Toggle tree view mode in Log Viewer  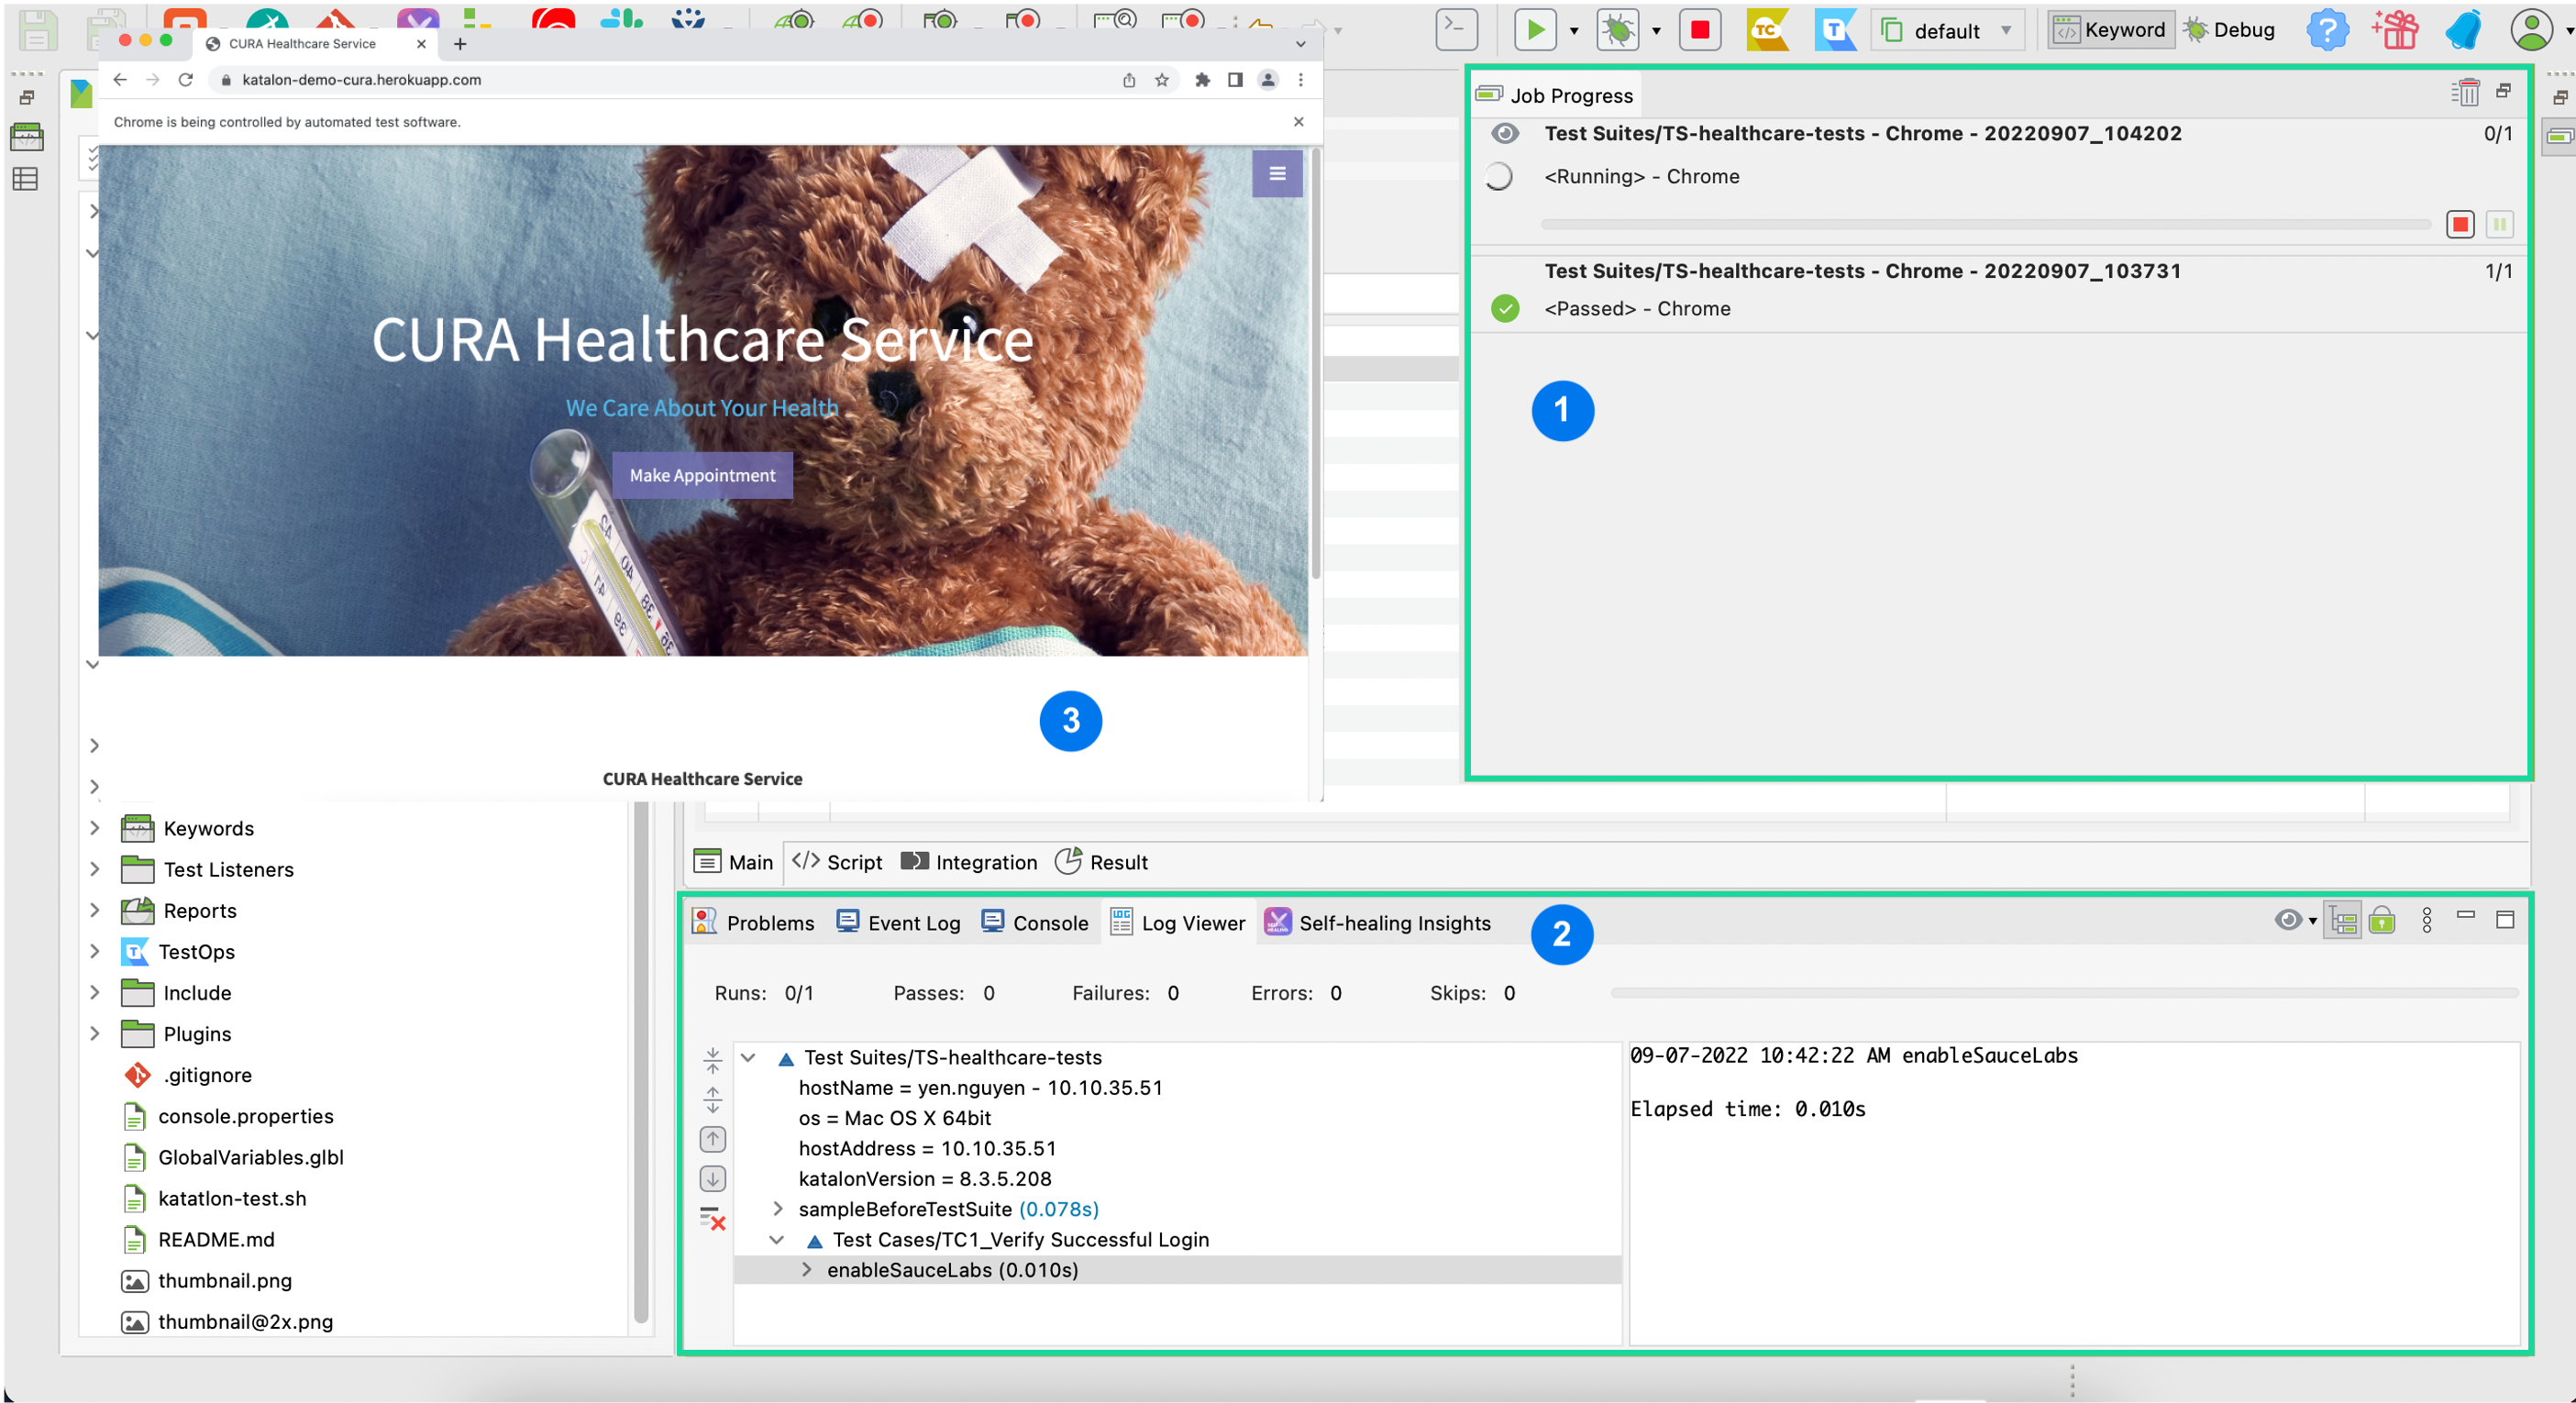pos(2342,920)
